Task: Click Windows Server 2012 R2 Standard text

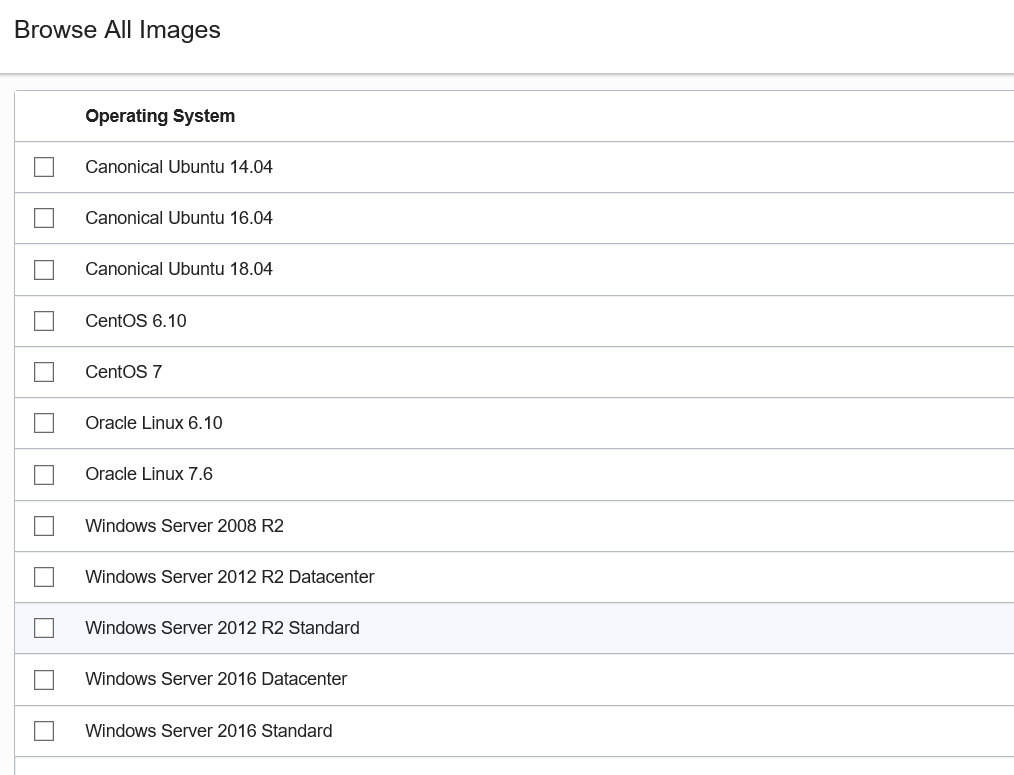Action: point(222,628)
